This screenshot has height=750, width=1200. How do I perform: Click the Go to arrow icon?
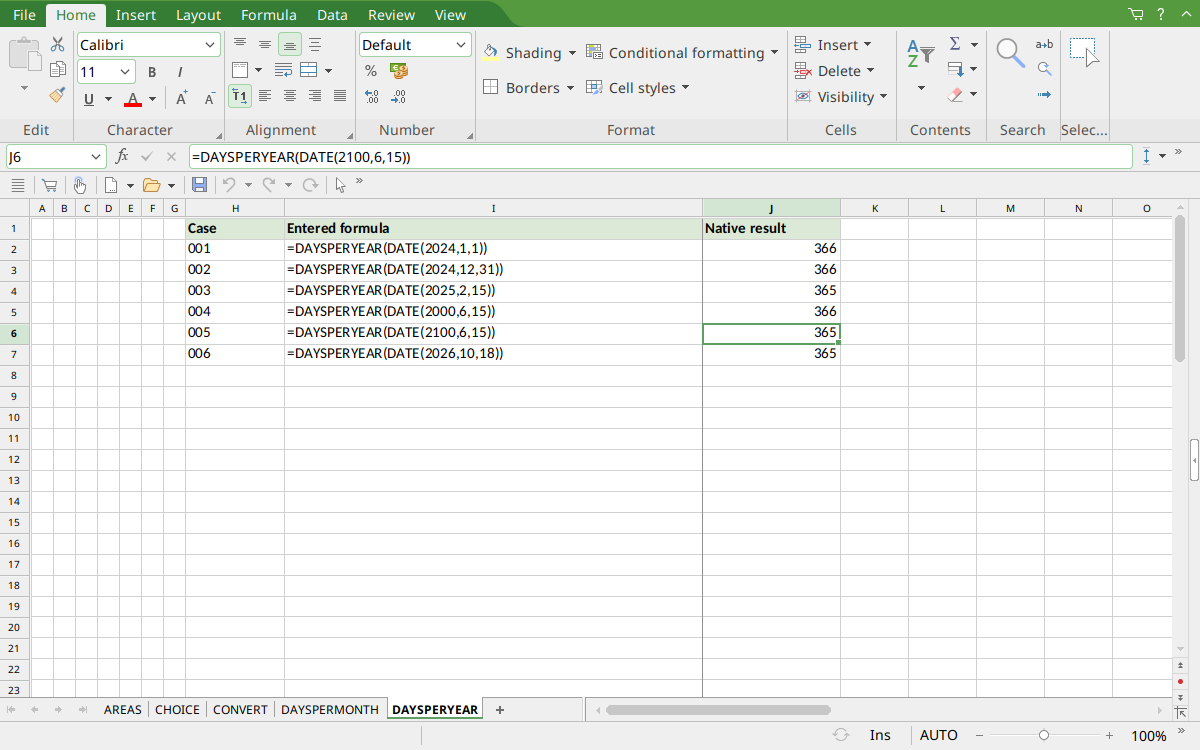coord(1044,95)
